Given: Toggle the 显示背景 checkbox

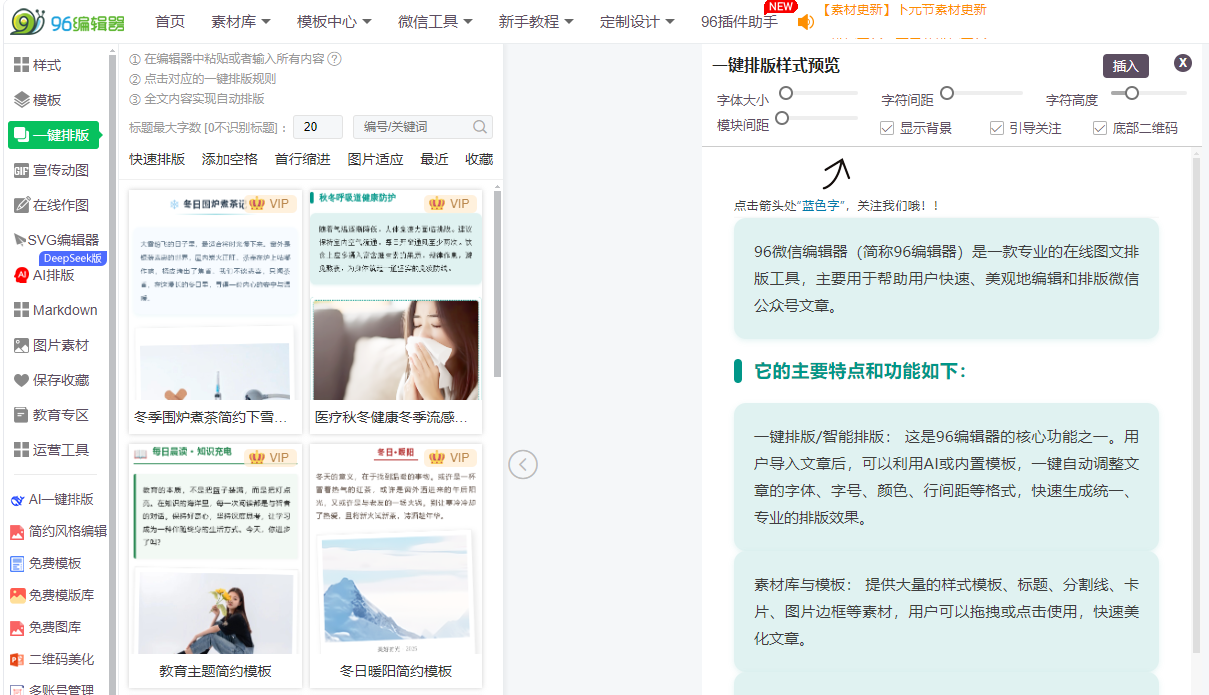Looking at the screenshot, I should pyautogui.click(x=887, y=128).
